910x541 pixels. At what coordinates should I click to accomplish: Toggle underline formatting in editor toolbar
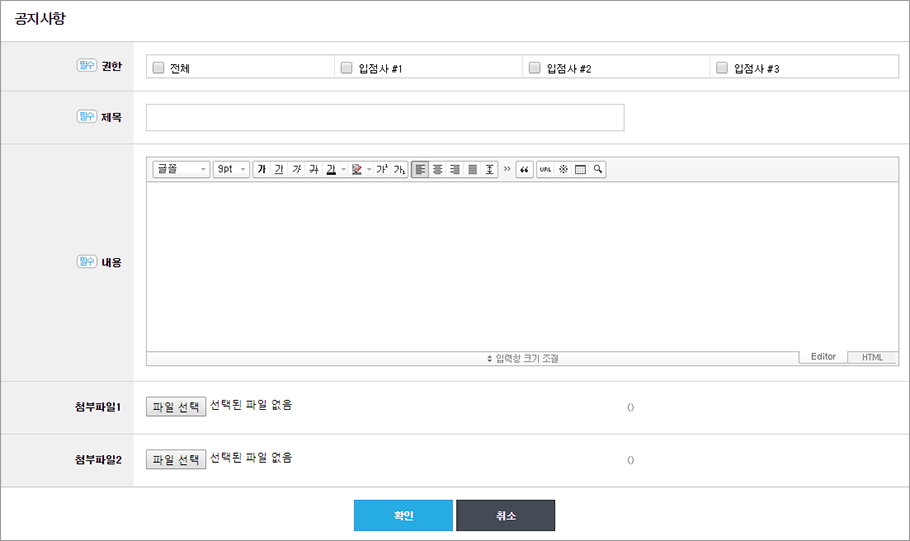279,169
